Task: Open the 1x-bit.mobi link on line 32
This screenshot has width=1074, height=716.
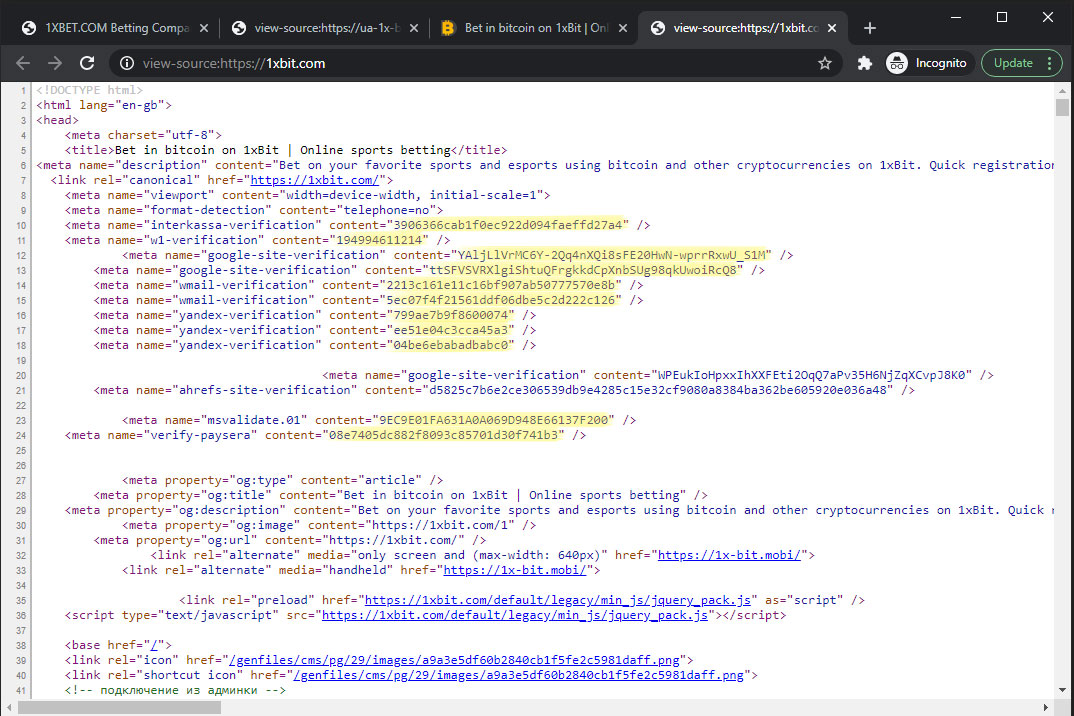Action: (x=729, y=555)
